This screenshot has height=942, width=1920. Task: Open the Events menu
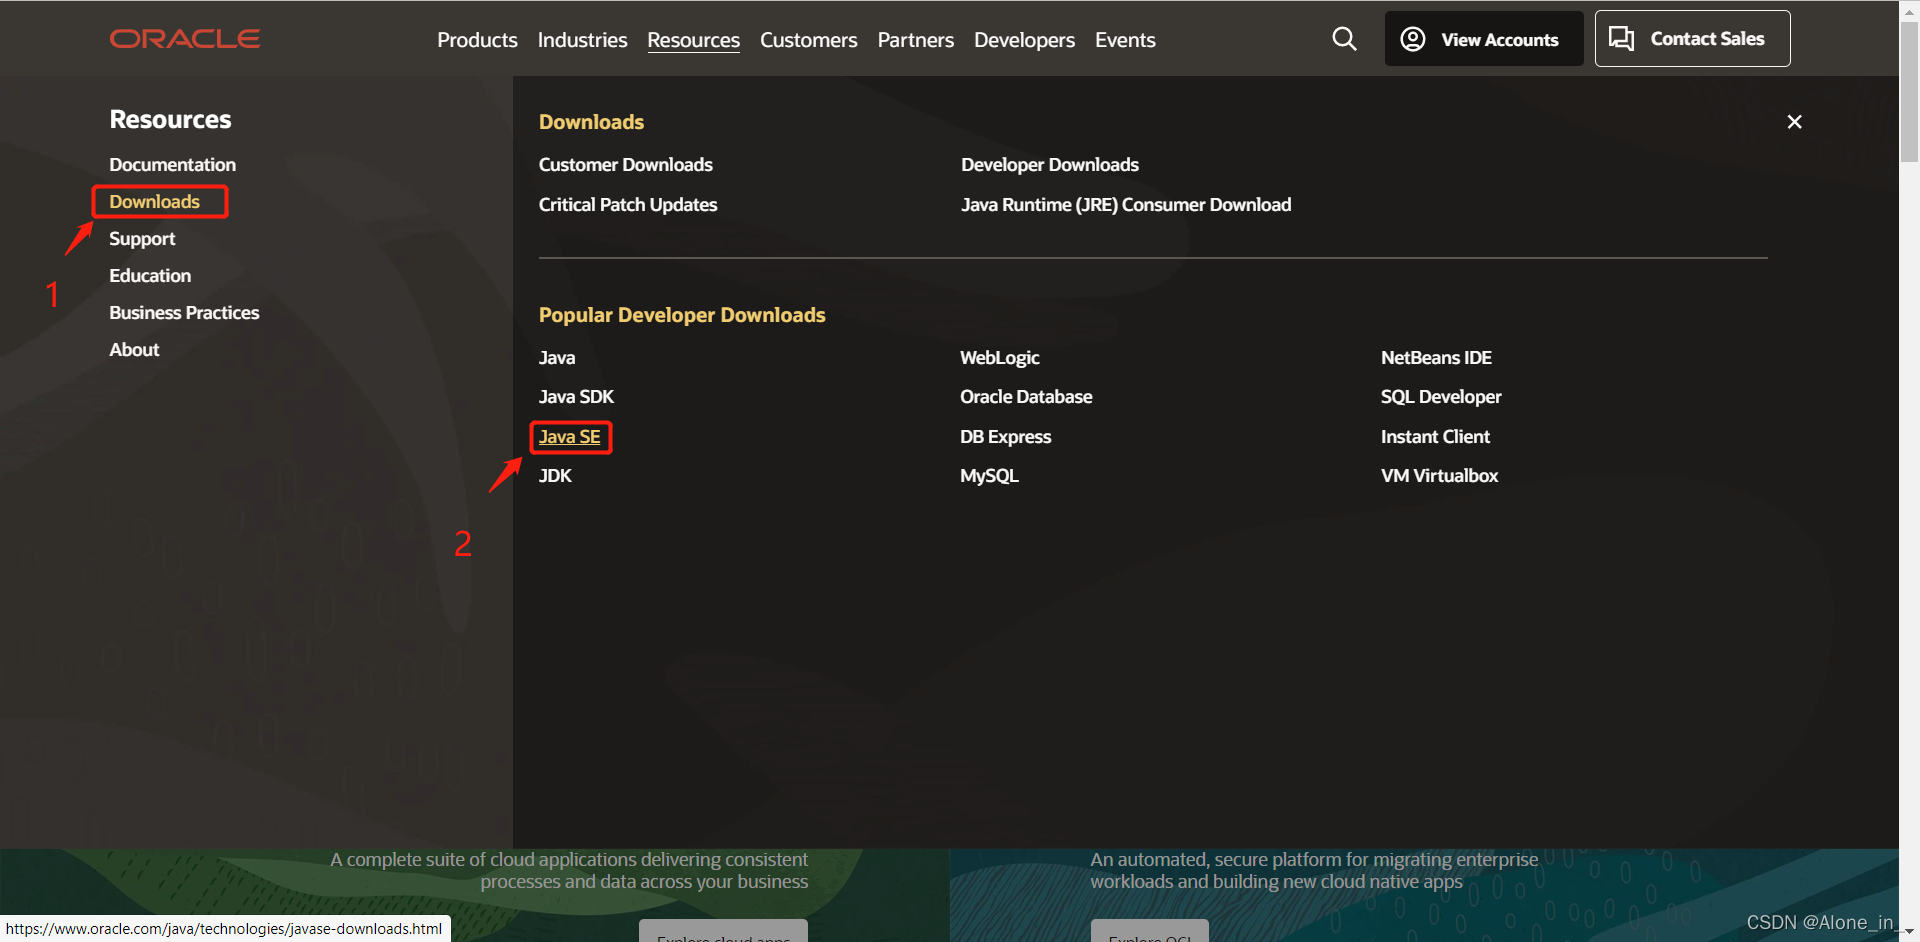pos(1125,40)
